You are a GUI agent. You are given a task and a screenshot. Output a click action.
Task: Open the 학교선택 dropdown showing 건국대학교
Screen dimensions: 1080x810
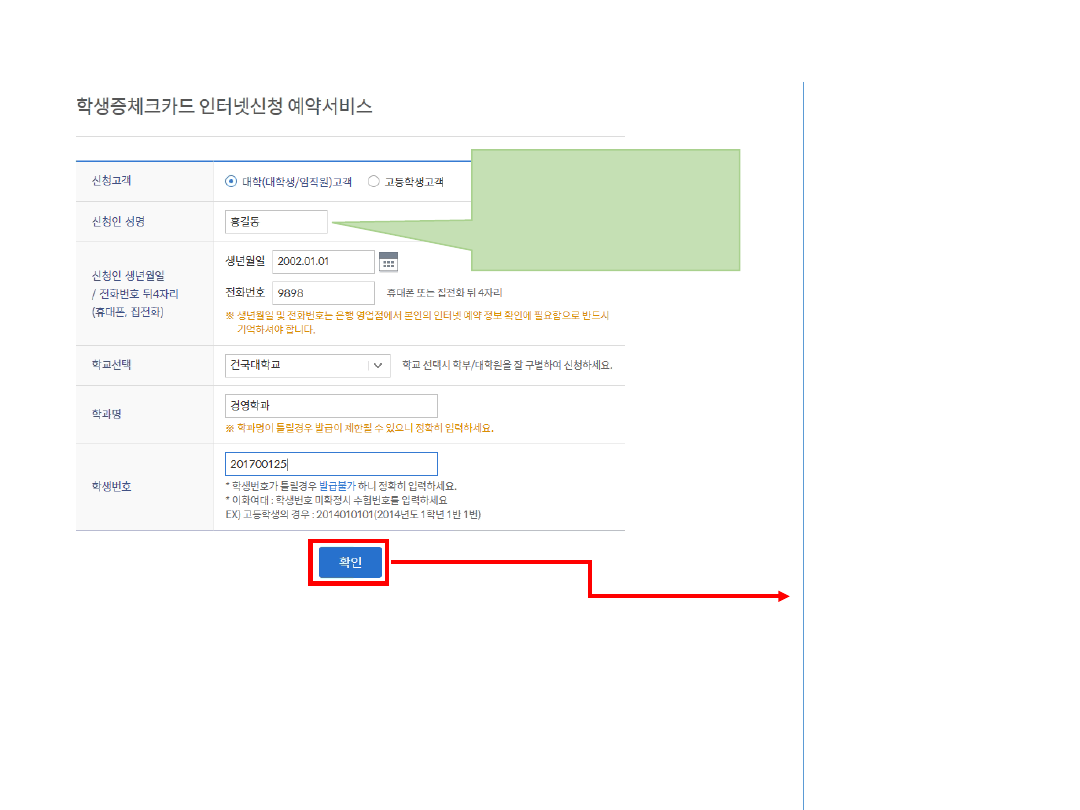(297, 365)
